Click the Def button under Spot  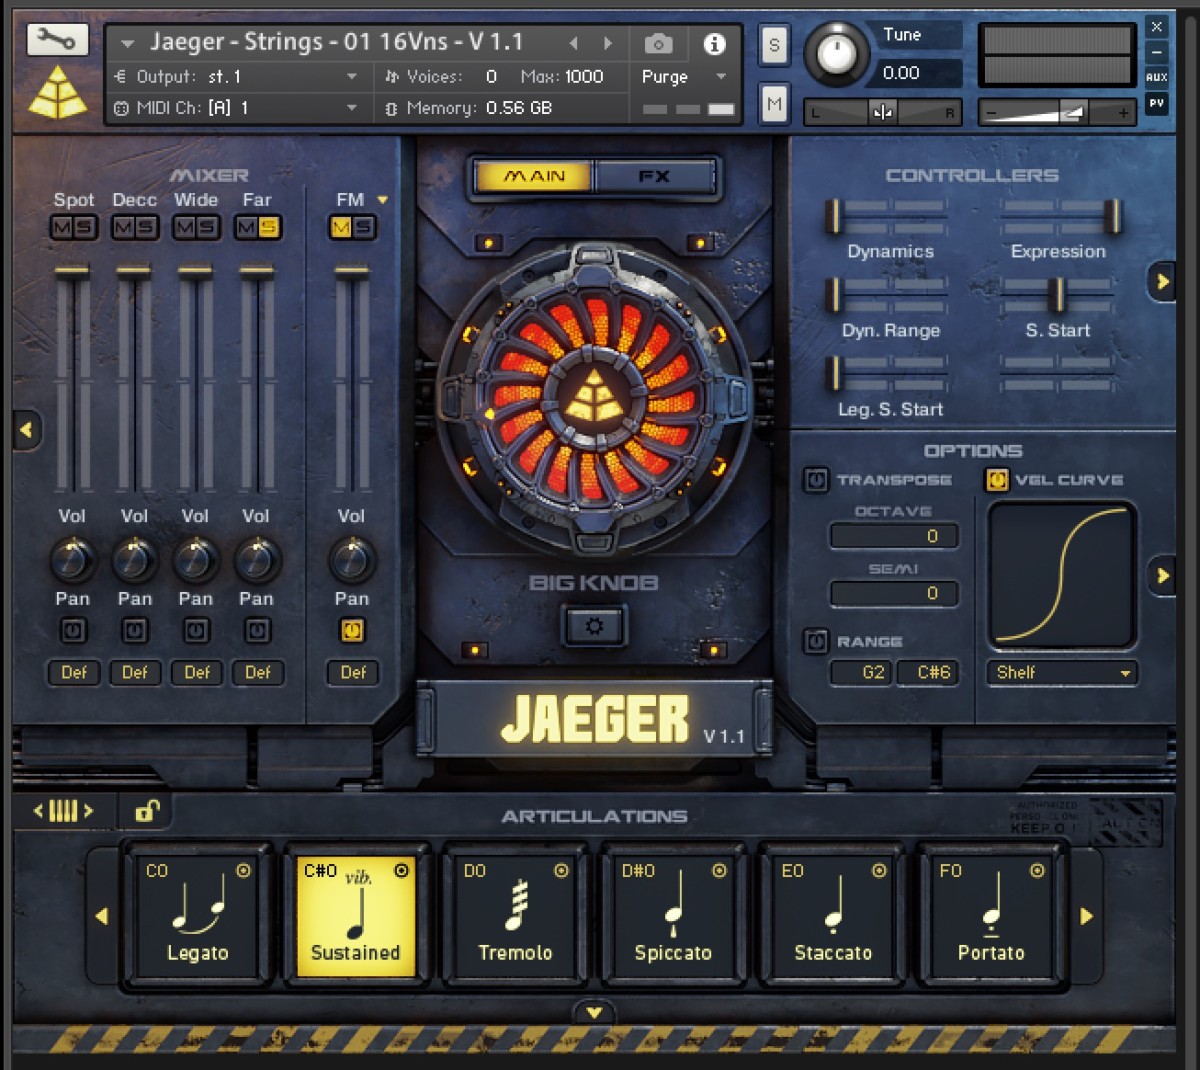click(74, 673)
